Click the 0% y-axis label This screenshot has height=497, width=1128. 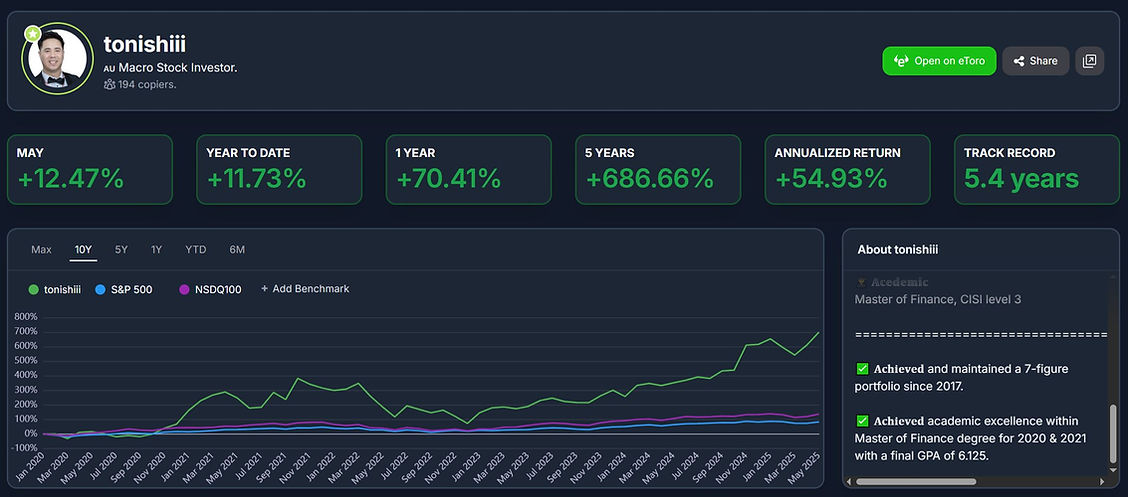click(x=31, y=434)
